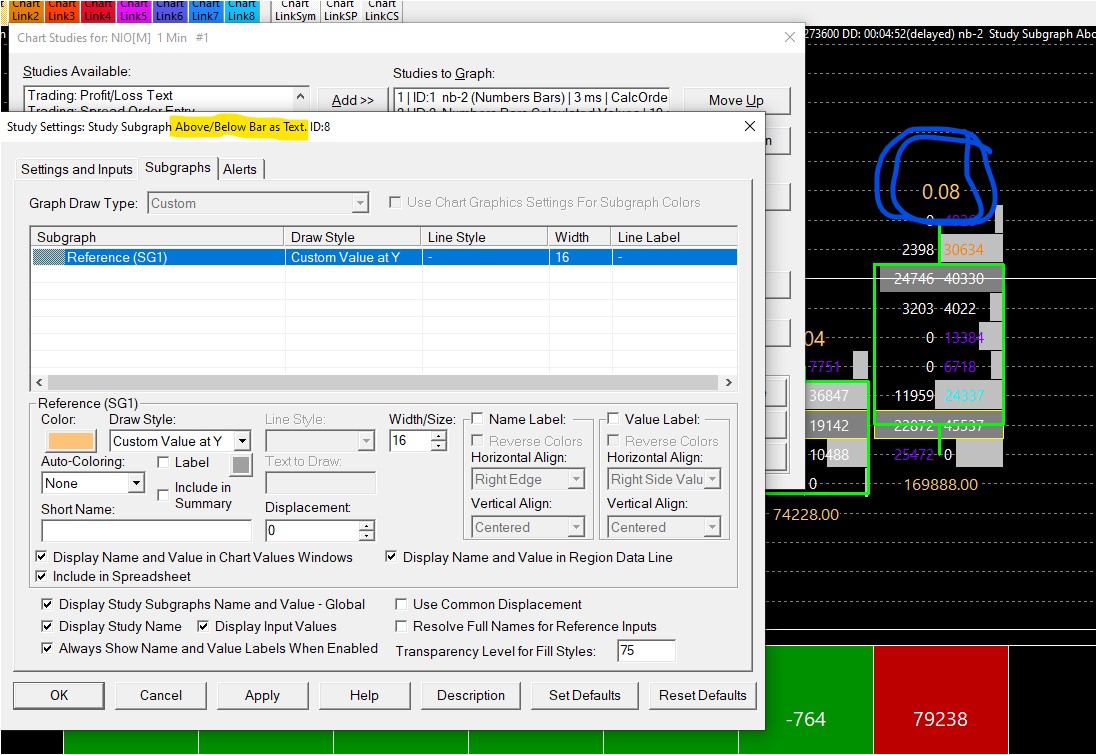This screenshot has width=1097, height=755.
Task: Click the orange subgraph color swatch
Action: [x=69, y=441]
